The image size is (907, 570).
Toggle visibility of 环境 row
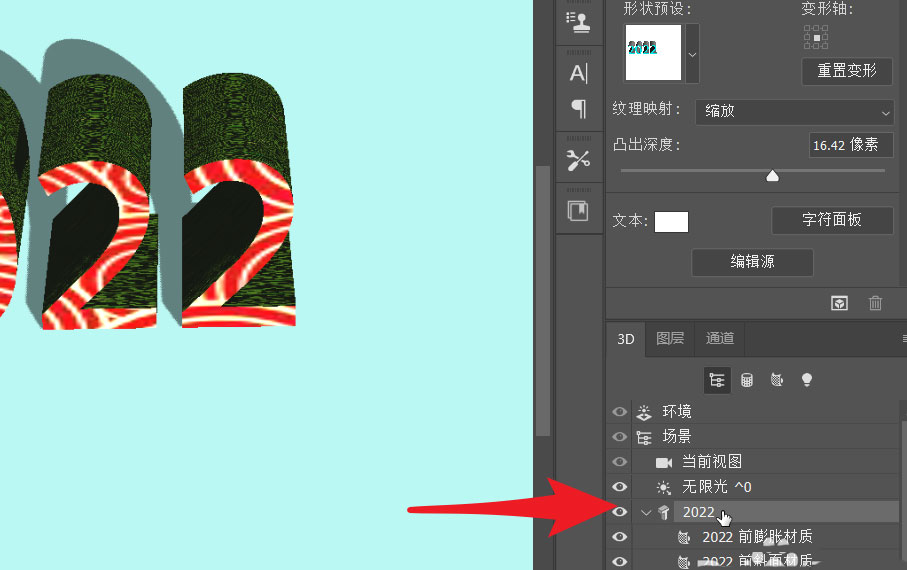click(619, 411)
